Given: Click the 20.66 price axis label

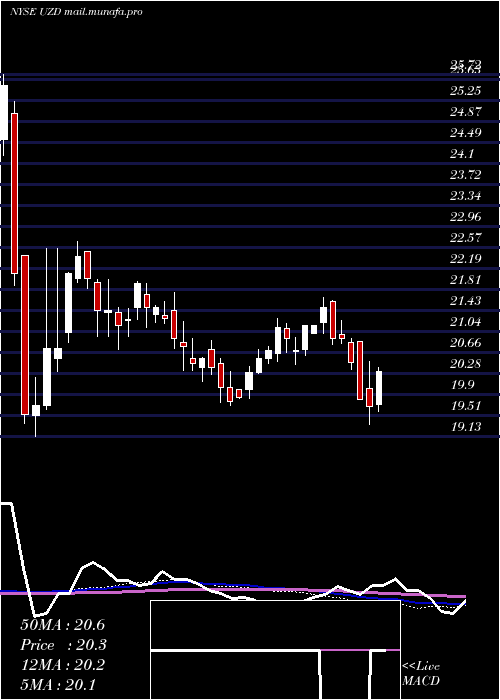Looking at the screenshot, I should [x=466, y=343].
